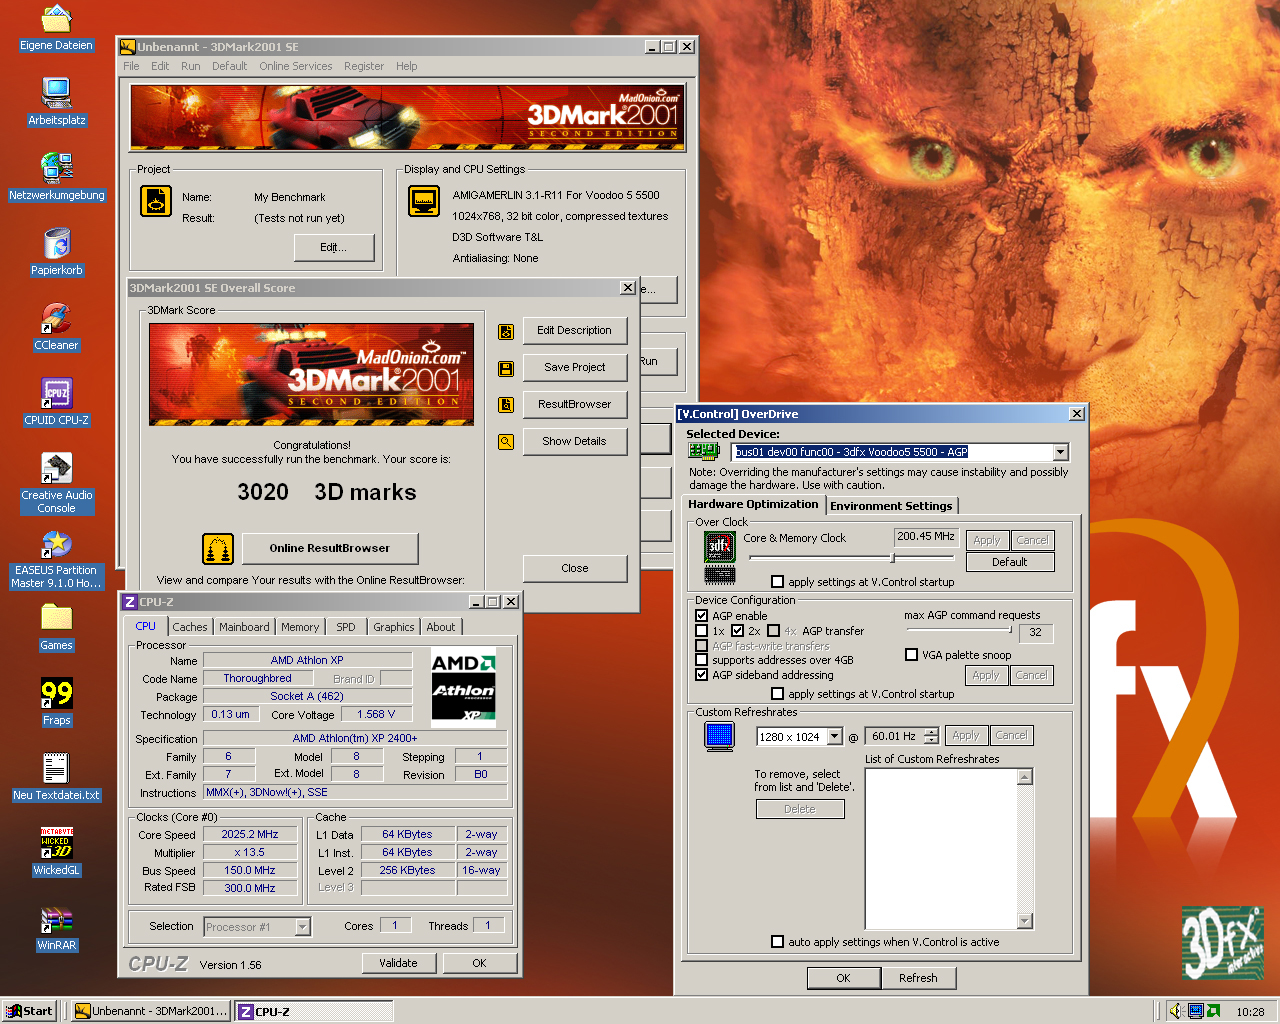Switch to the SPD tab in CPU-Z

(x=346, y=627)
